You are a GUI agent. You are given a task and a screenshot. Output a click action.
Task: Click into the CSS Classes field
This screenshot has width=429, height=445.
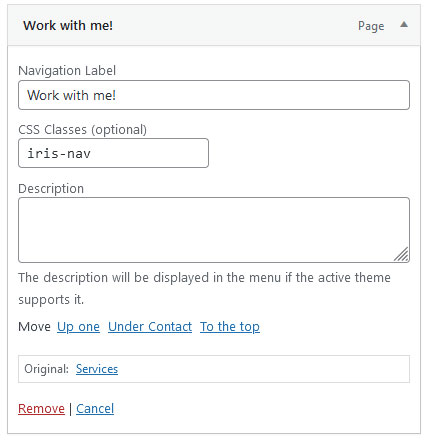pos(113,153)
